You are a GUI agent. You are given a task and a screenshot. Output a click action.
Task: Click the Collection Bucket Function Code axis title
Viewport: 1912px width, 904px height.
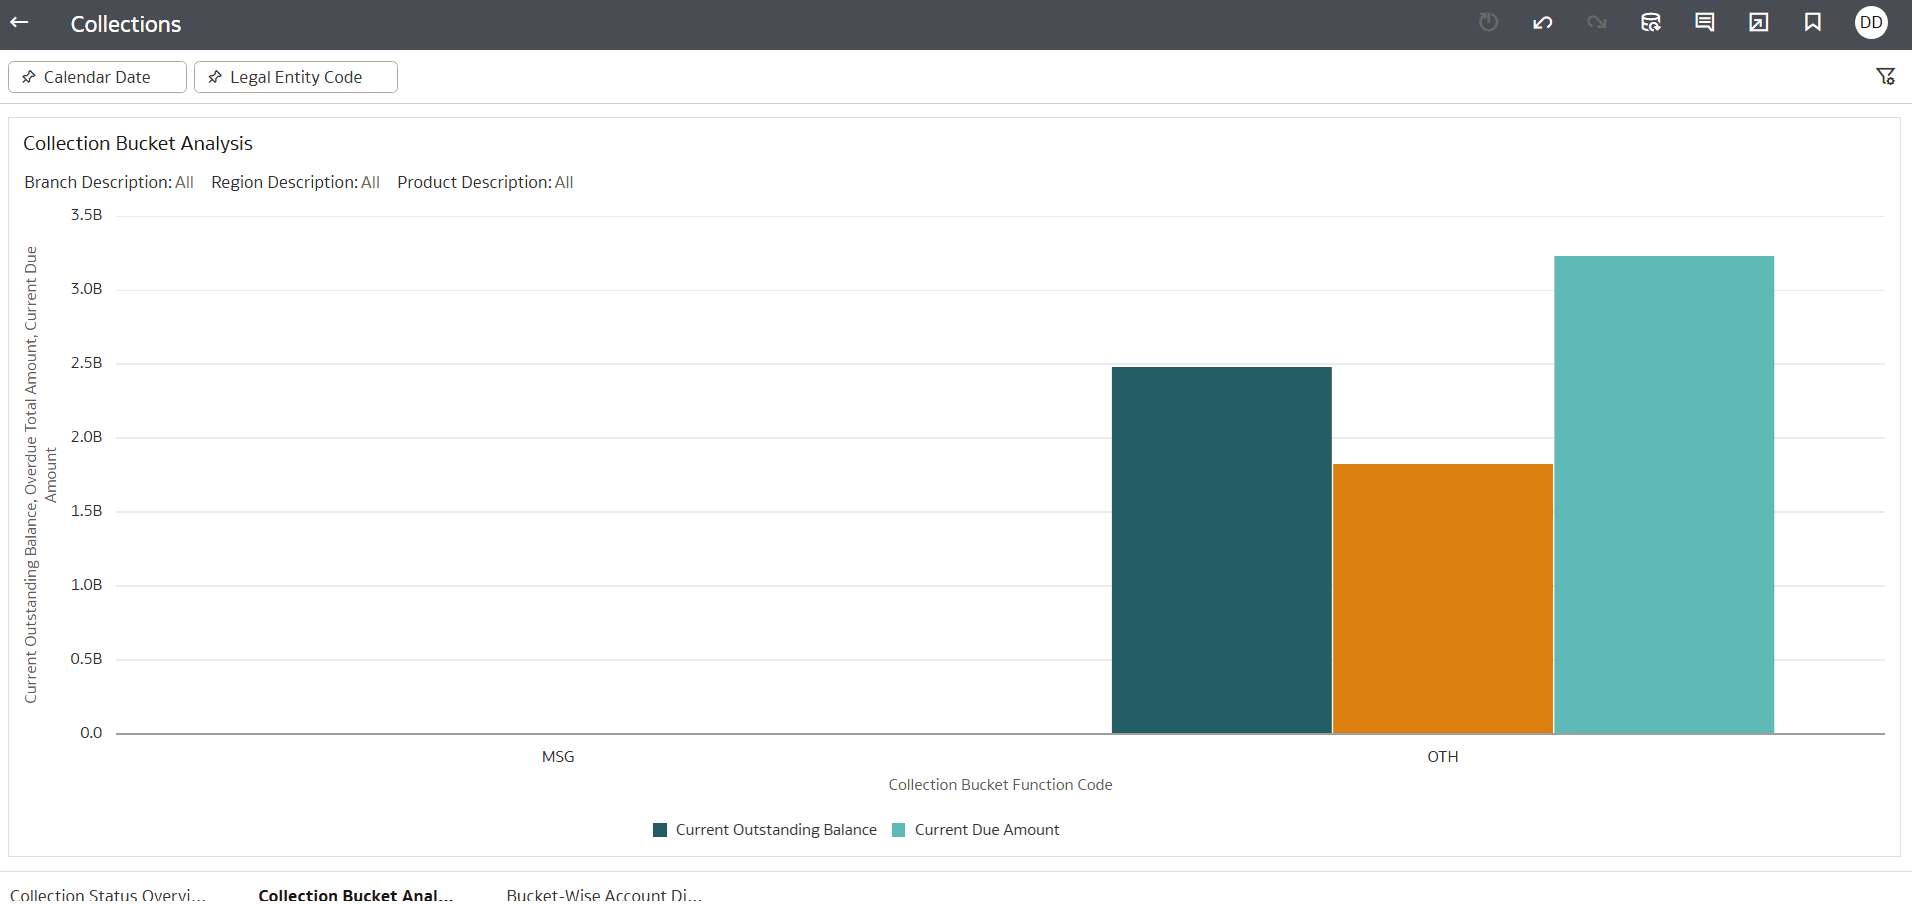[1000, 785]
